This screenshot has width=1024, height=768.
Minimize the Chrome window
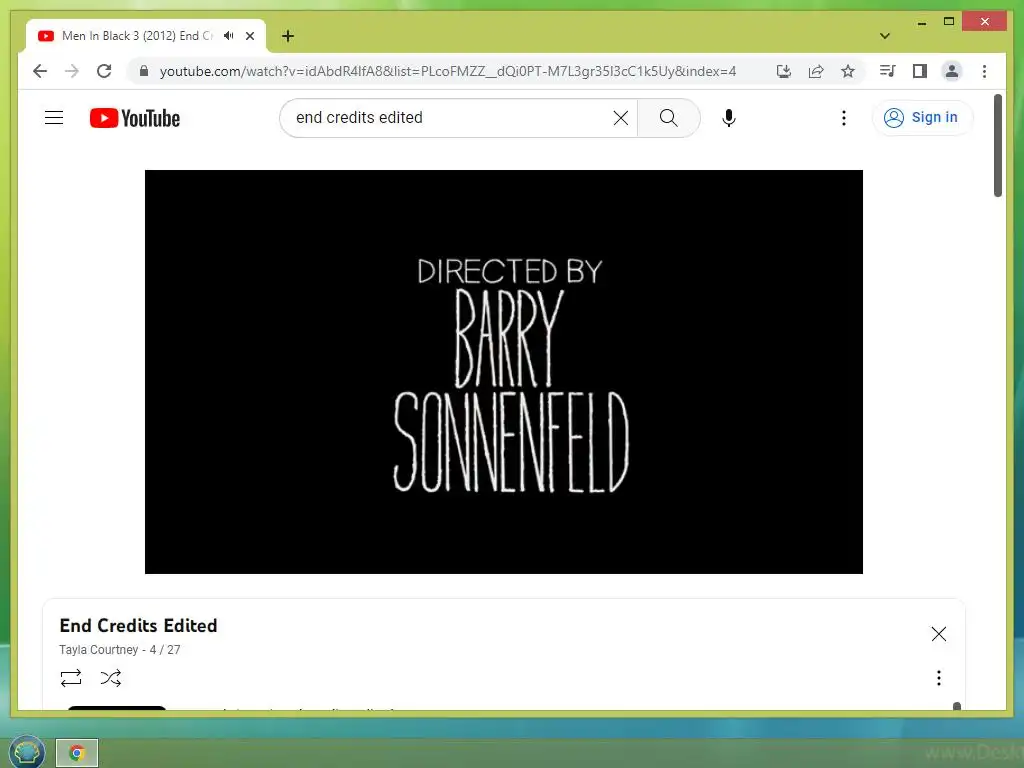[x=921, y=22]
